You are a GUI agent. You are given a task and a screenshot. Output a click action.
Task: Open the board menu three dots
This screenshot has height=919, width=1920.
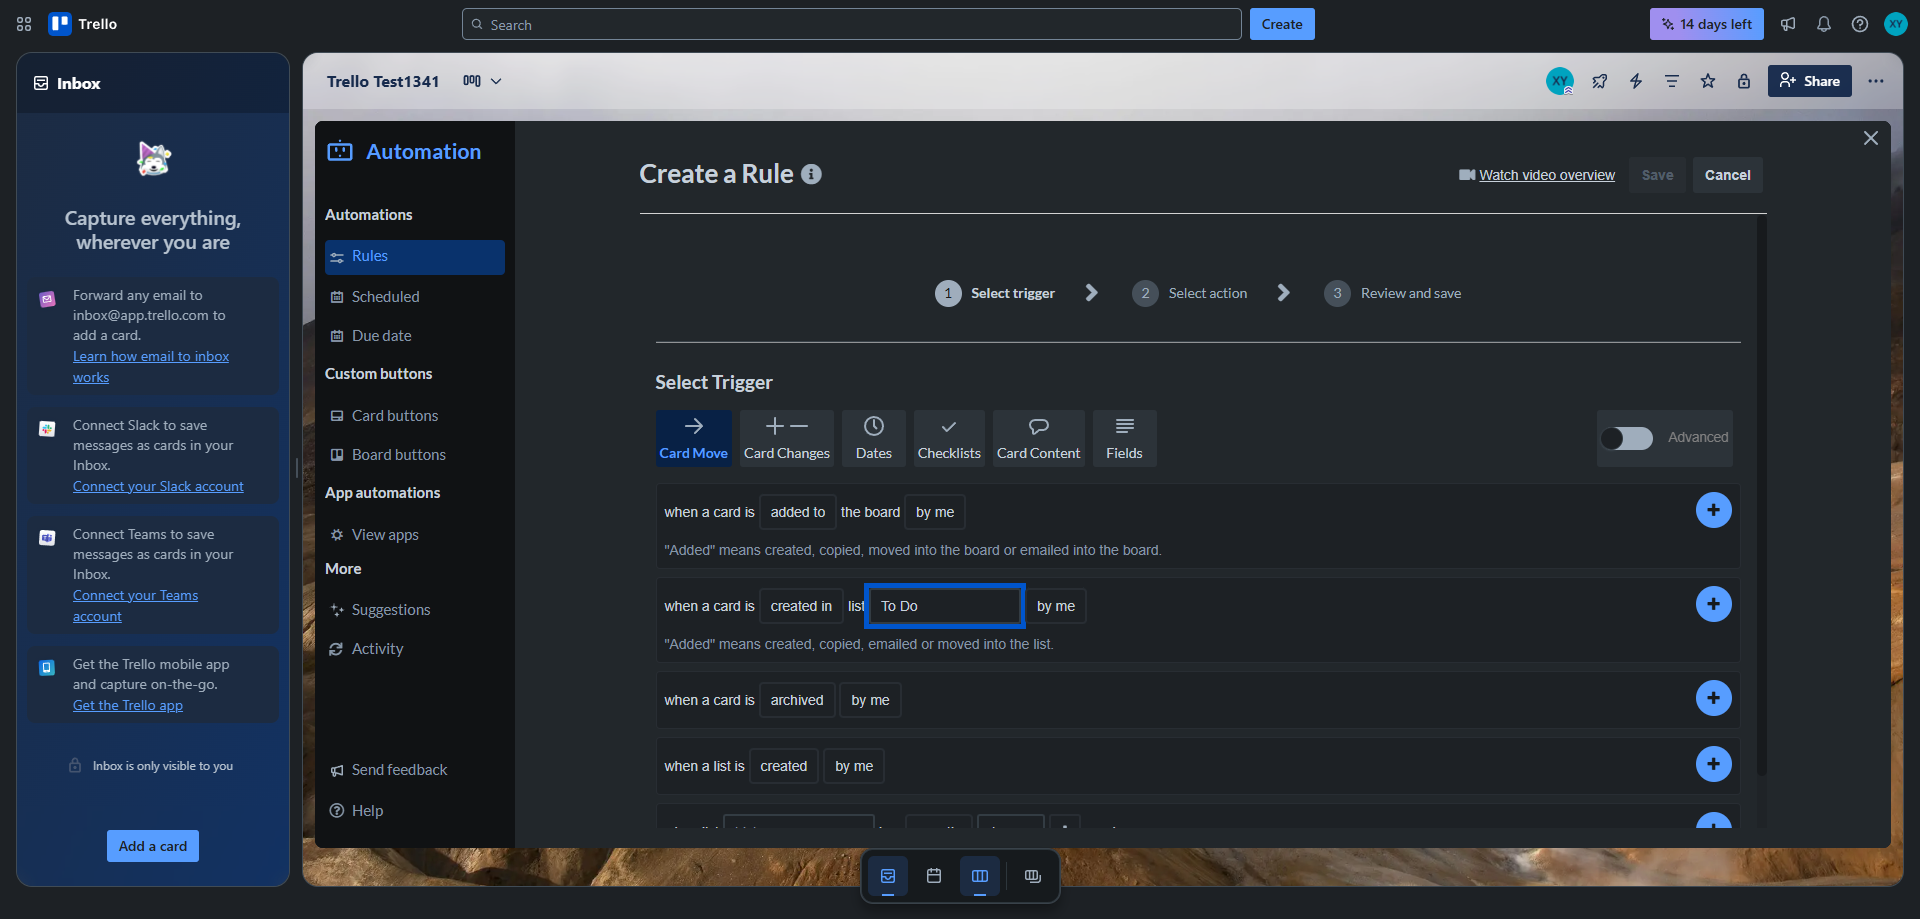(1876, 81)
